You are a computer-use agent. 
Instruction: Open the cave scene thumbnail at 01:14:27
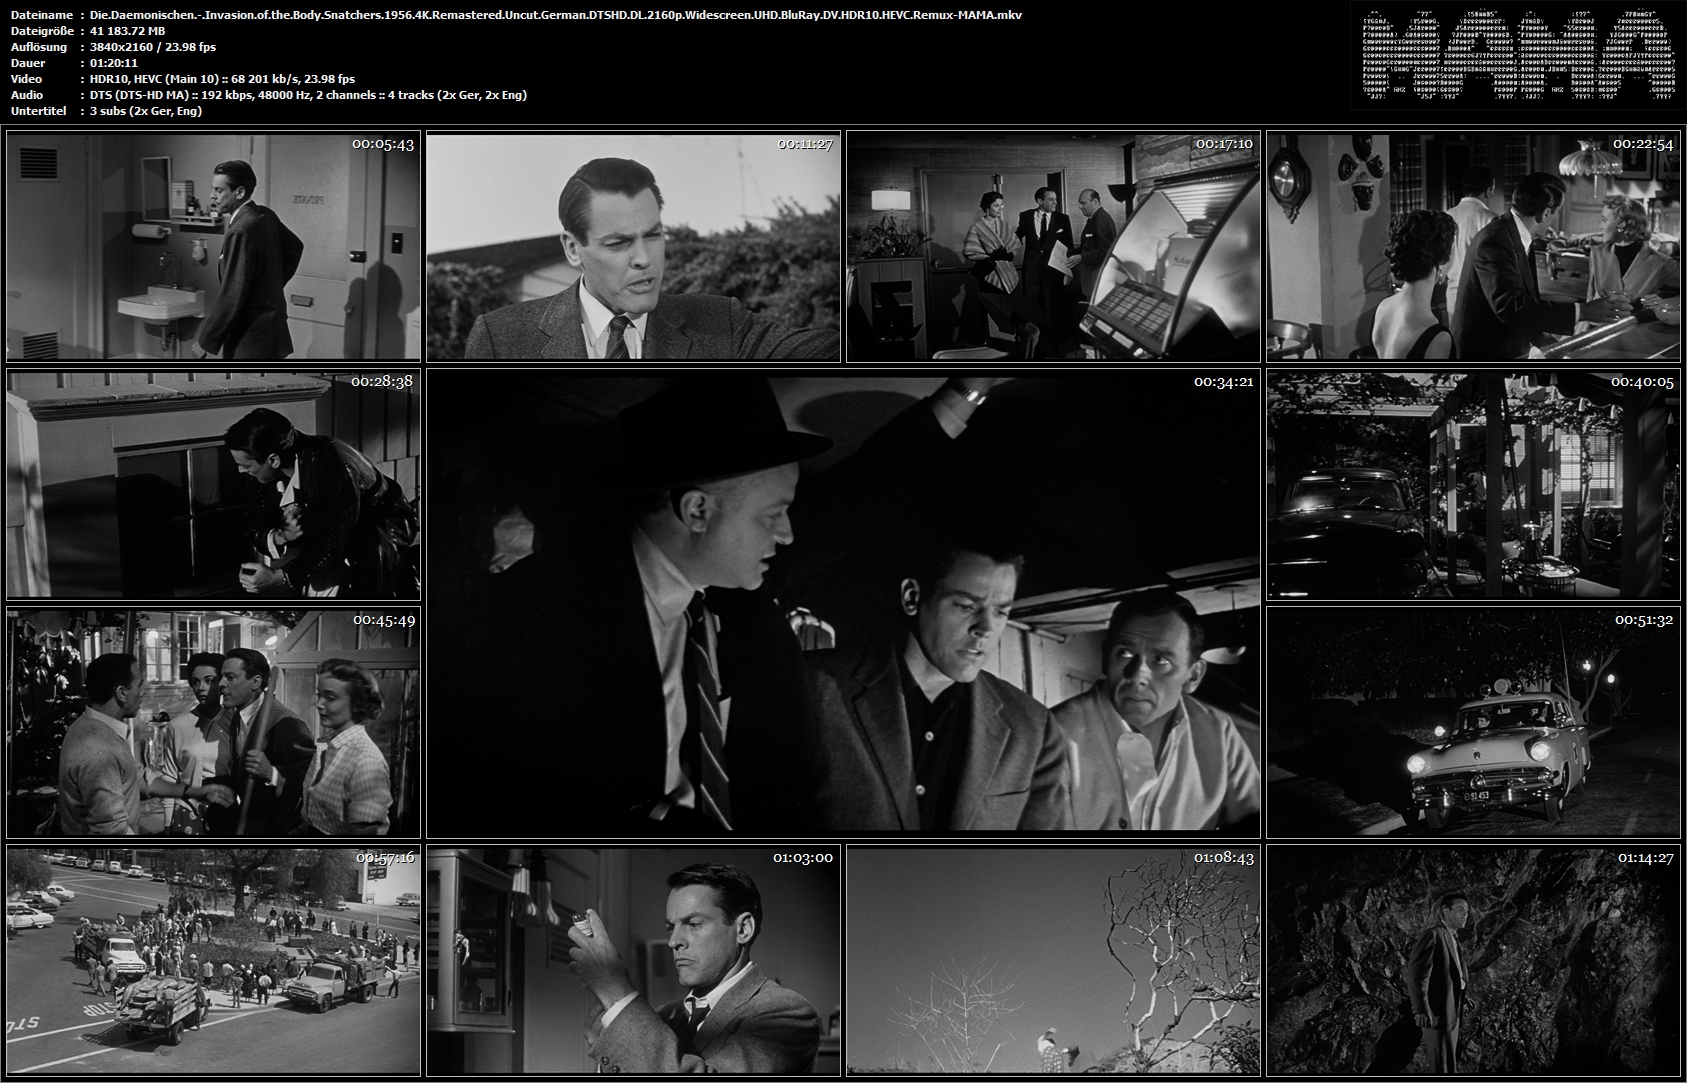[1473, 961]
